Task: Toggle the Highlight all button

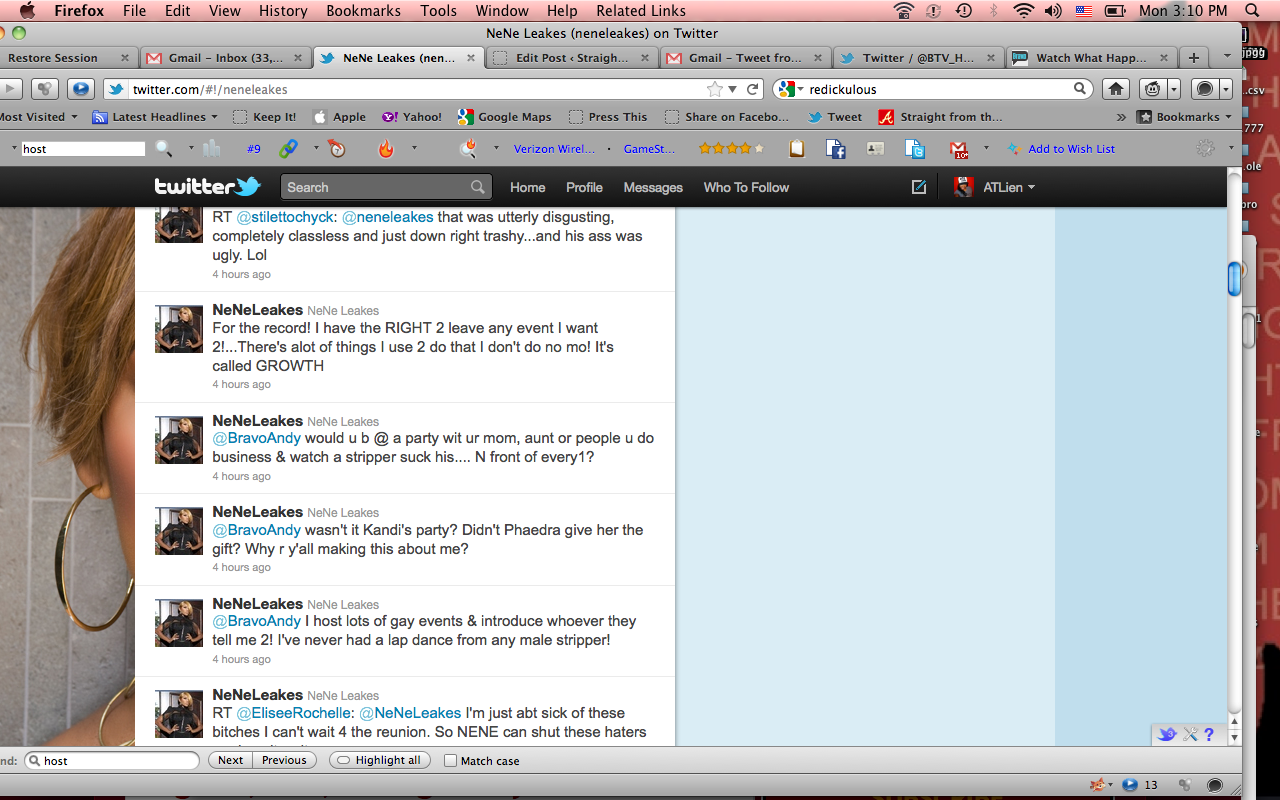Action: 379,761
